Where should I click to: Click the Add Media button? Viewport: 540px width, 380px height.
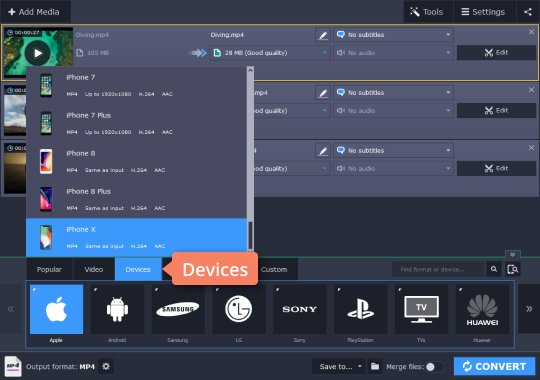34,12
